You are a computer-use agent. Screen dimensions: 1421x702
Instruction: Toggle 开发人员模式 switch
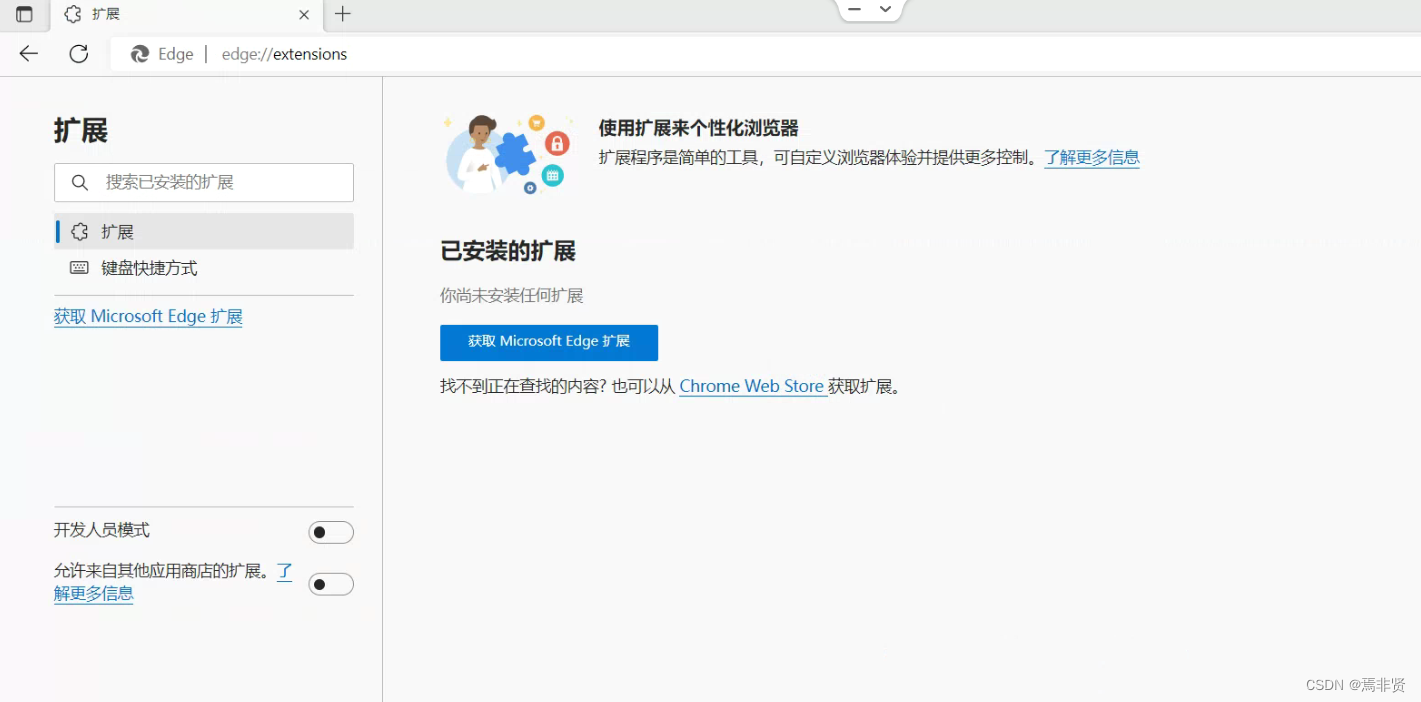(331, 532)
